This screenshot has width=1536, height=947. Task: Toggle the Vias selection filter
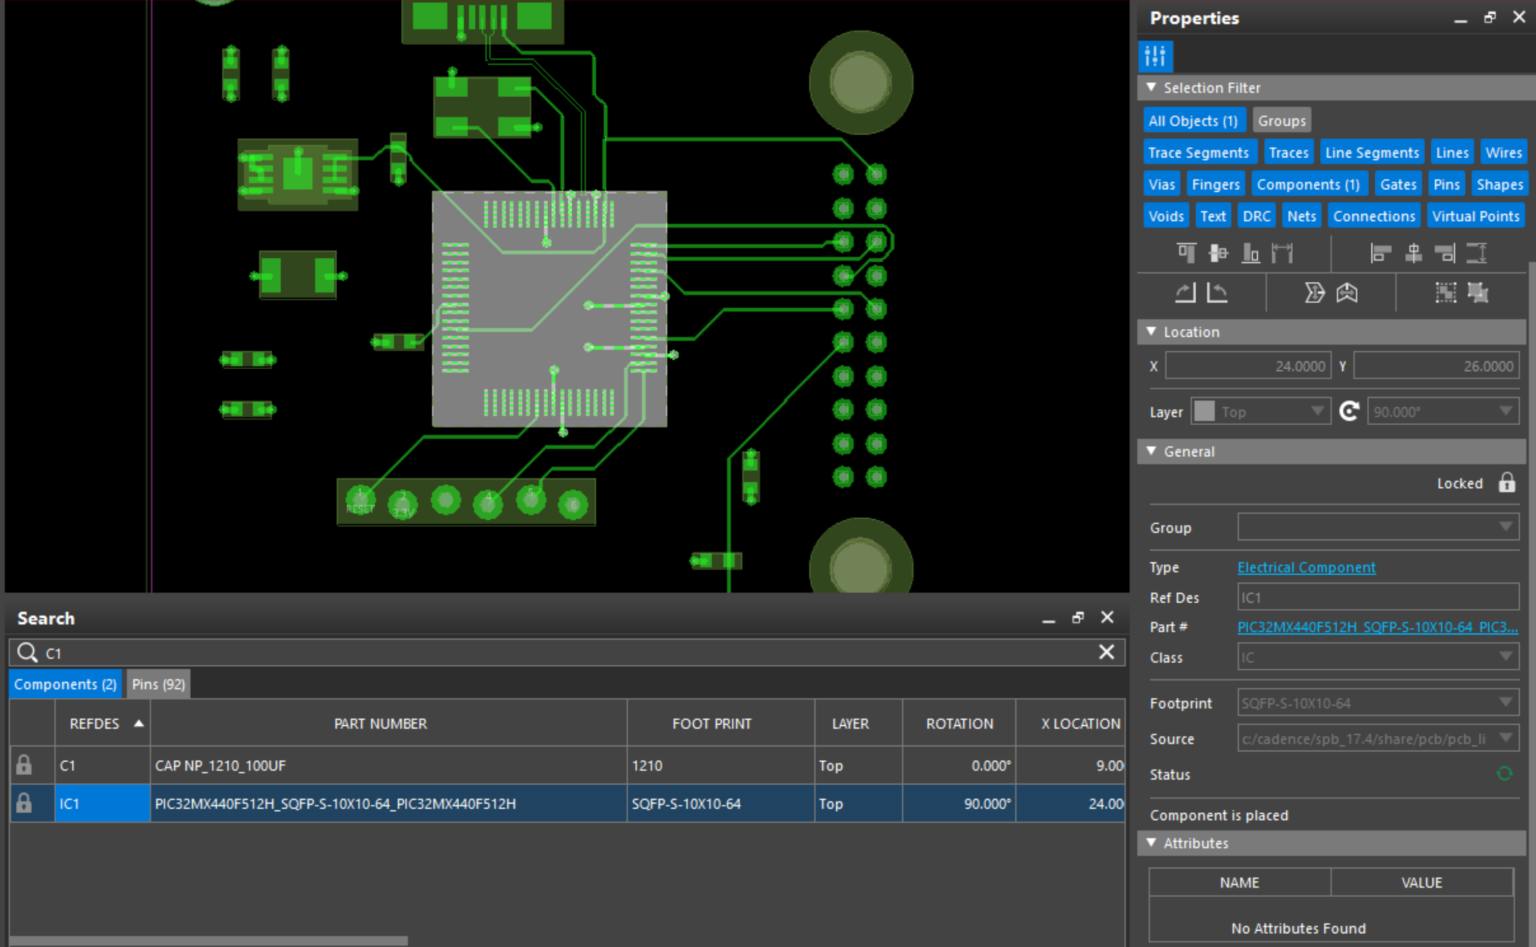pyautogui.click(x=1161, y=184)
